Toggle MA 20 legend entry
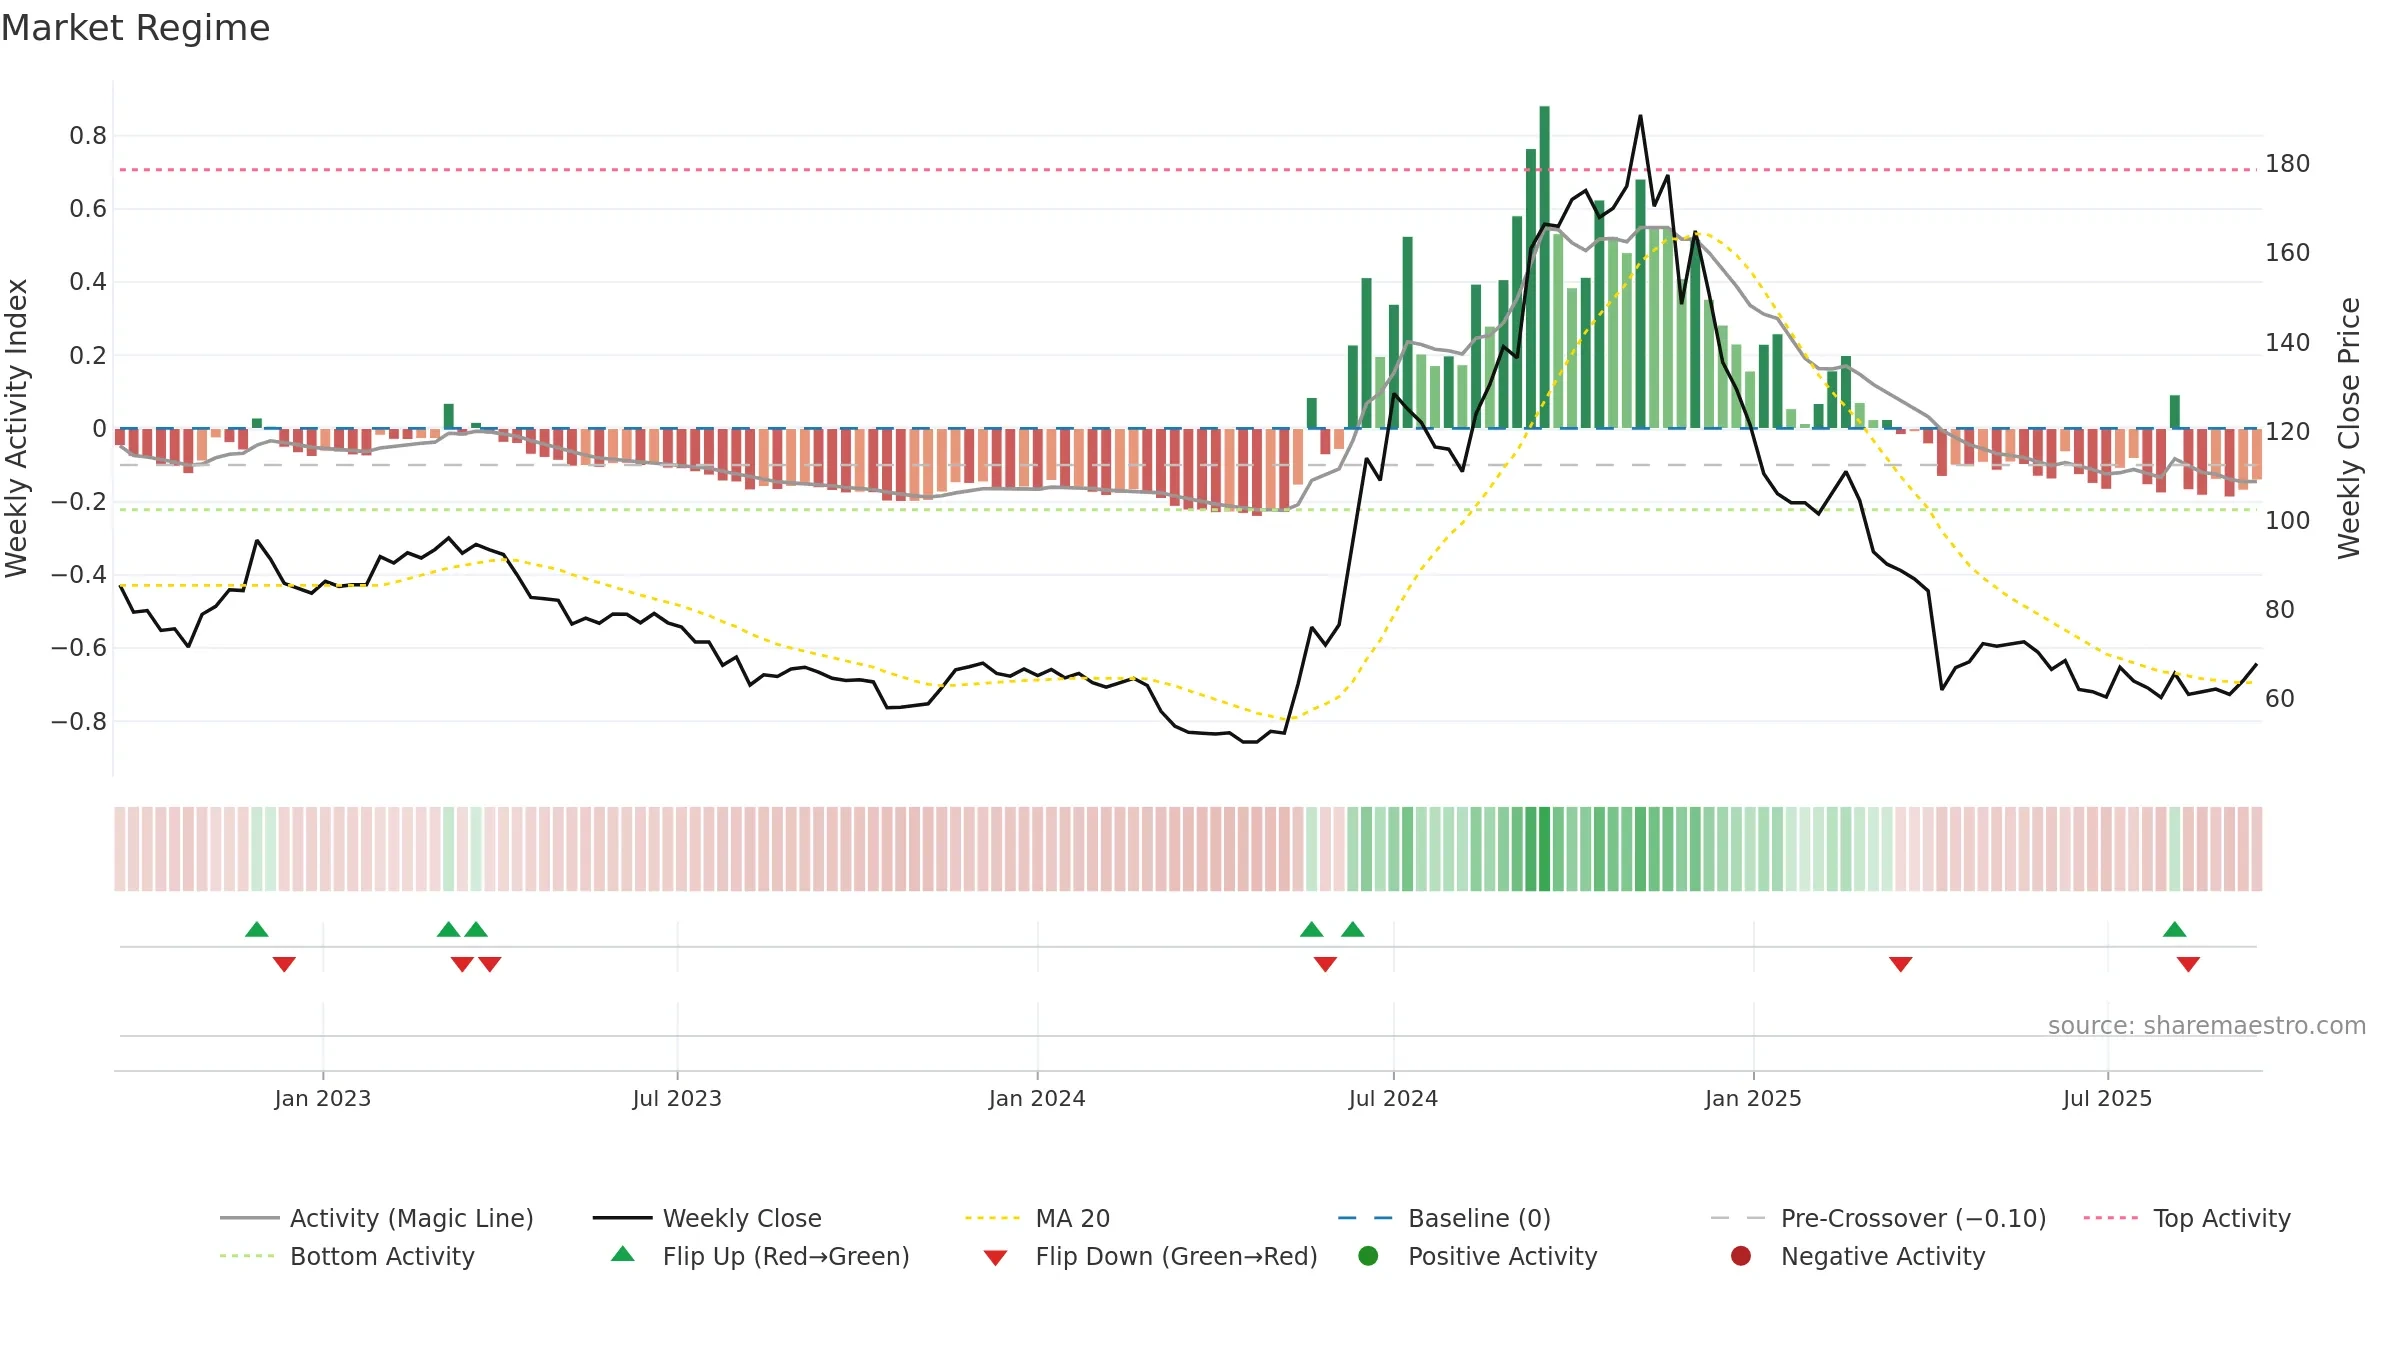Screen dimensions: 2400x1350 tap(1037, 1218)
